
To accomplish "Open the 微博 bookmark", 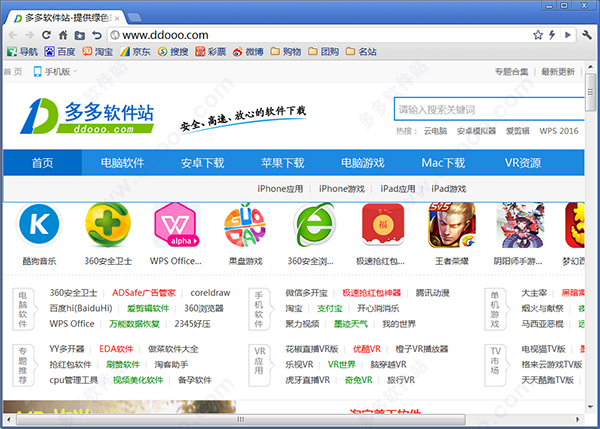I will point(248,51).
